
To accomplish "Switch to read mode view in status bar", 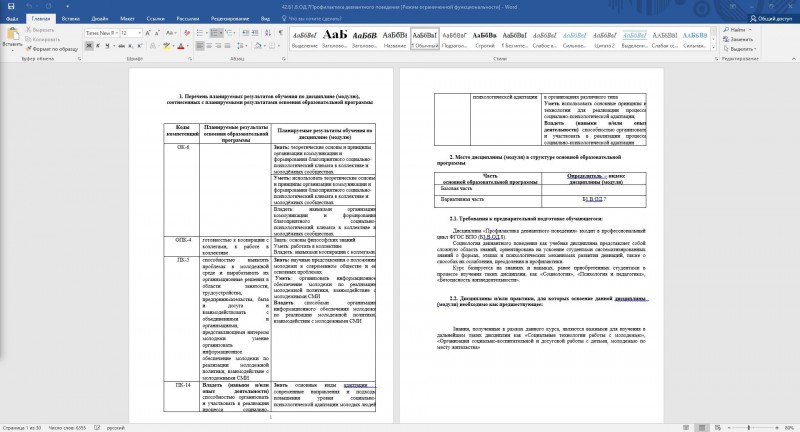I will click(686, 427).
